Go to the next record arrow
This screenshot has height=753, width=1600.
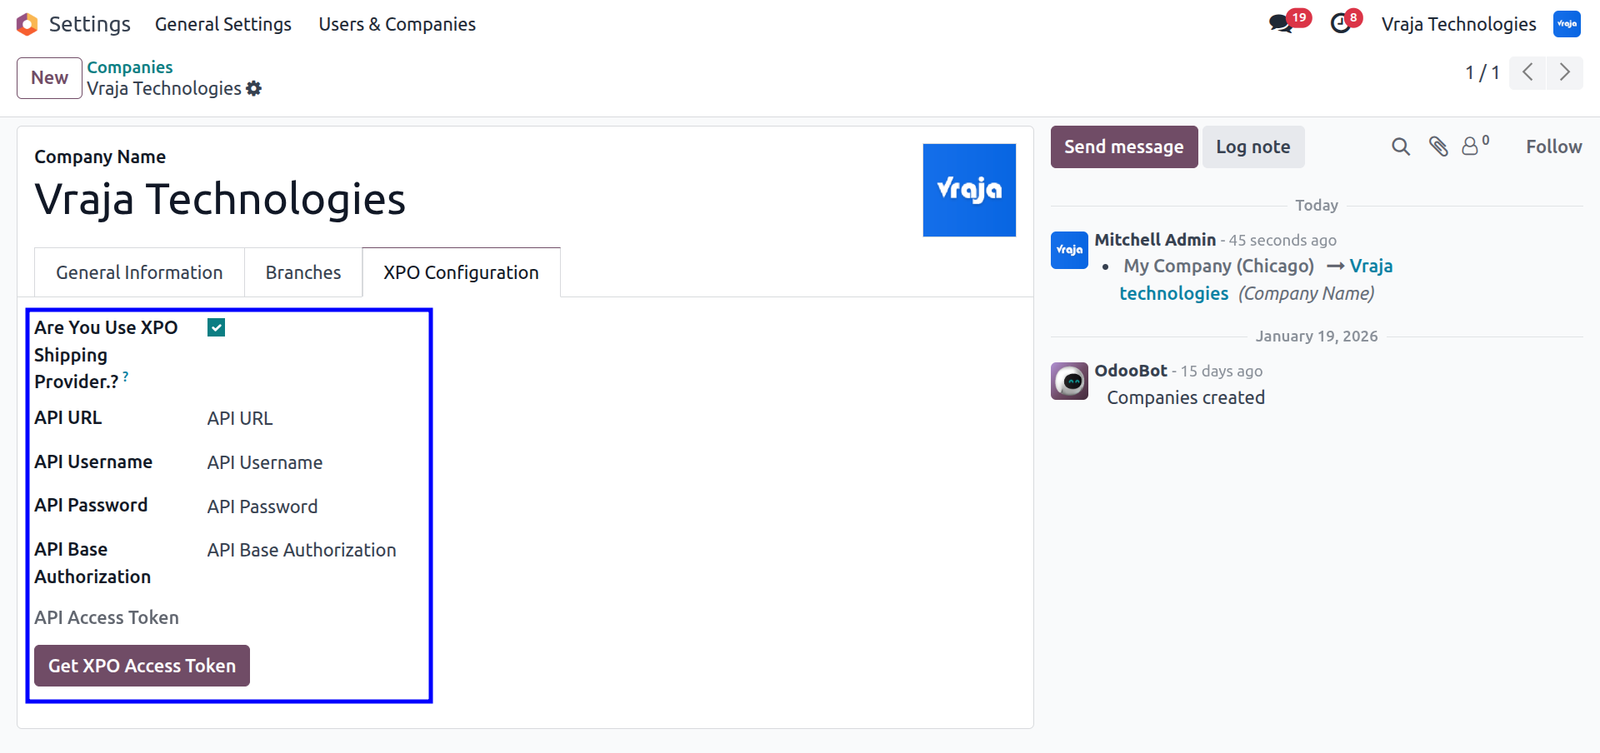(1565, 72)
